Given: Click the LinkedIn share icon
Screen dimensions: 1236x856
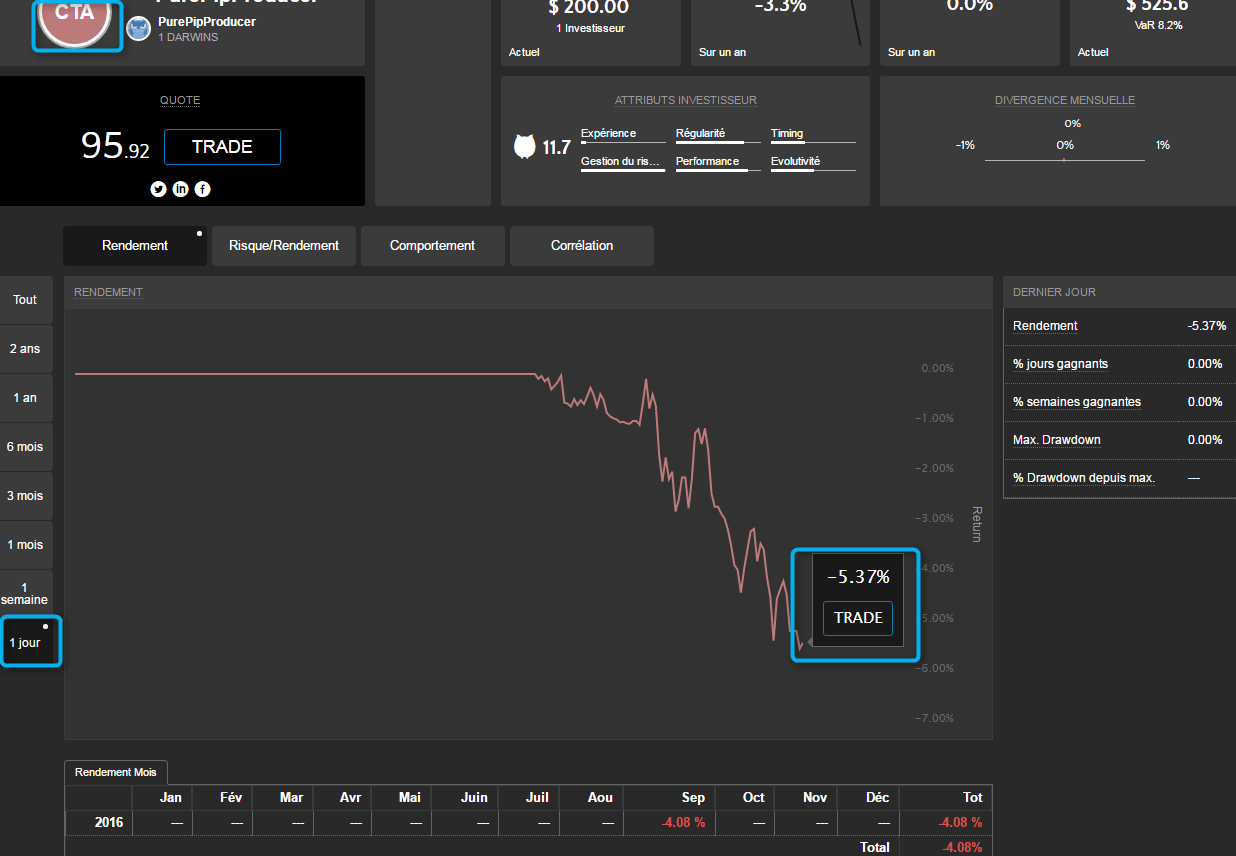Looking at the screenshot, I should point(181,189).
